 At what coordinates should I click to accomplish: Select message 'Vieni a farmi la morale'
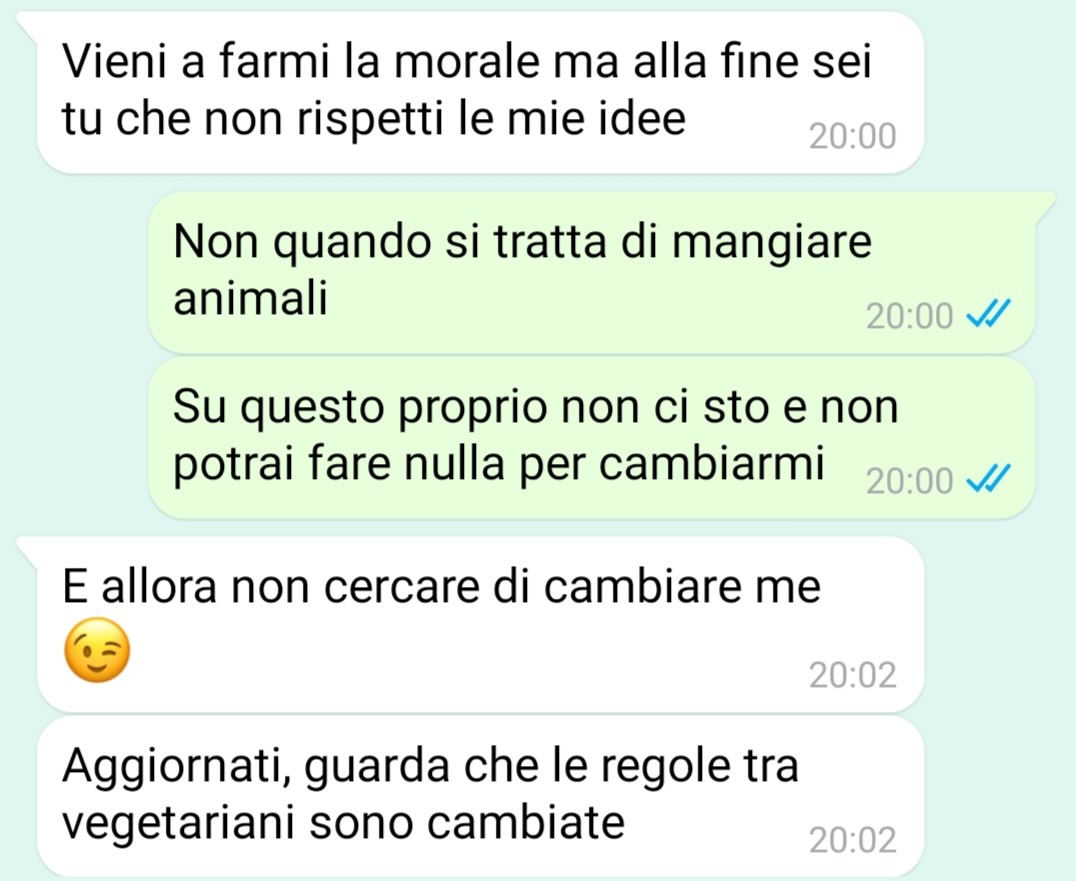click(480, 92)
